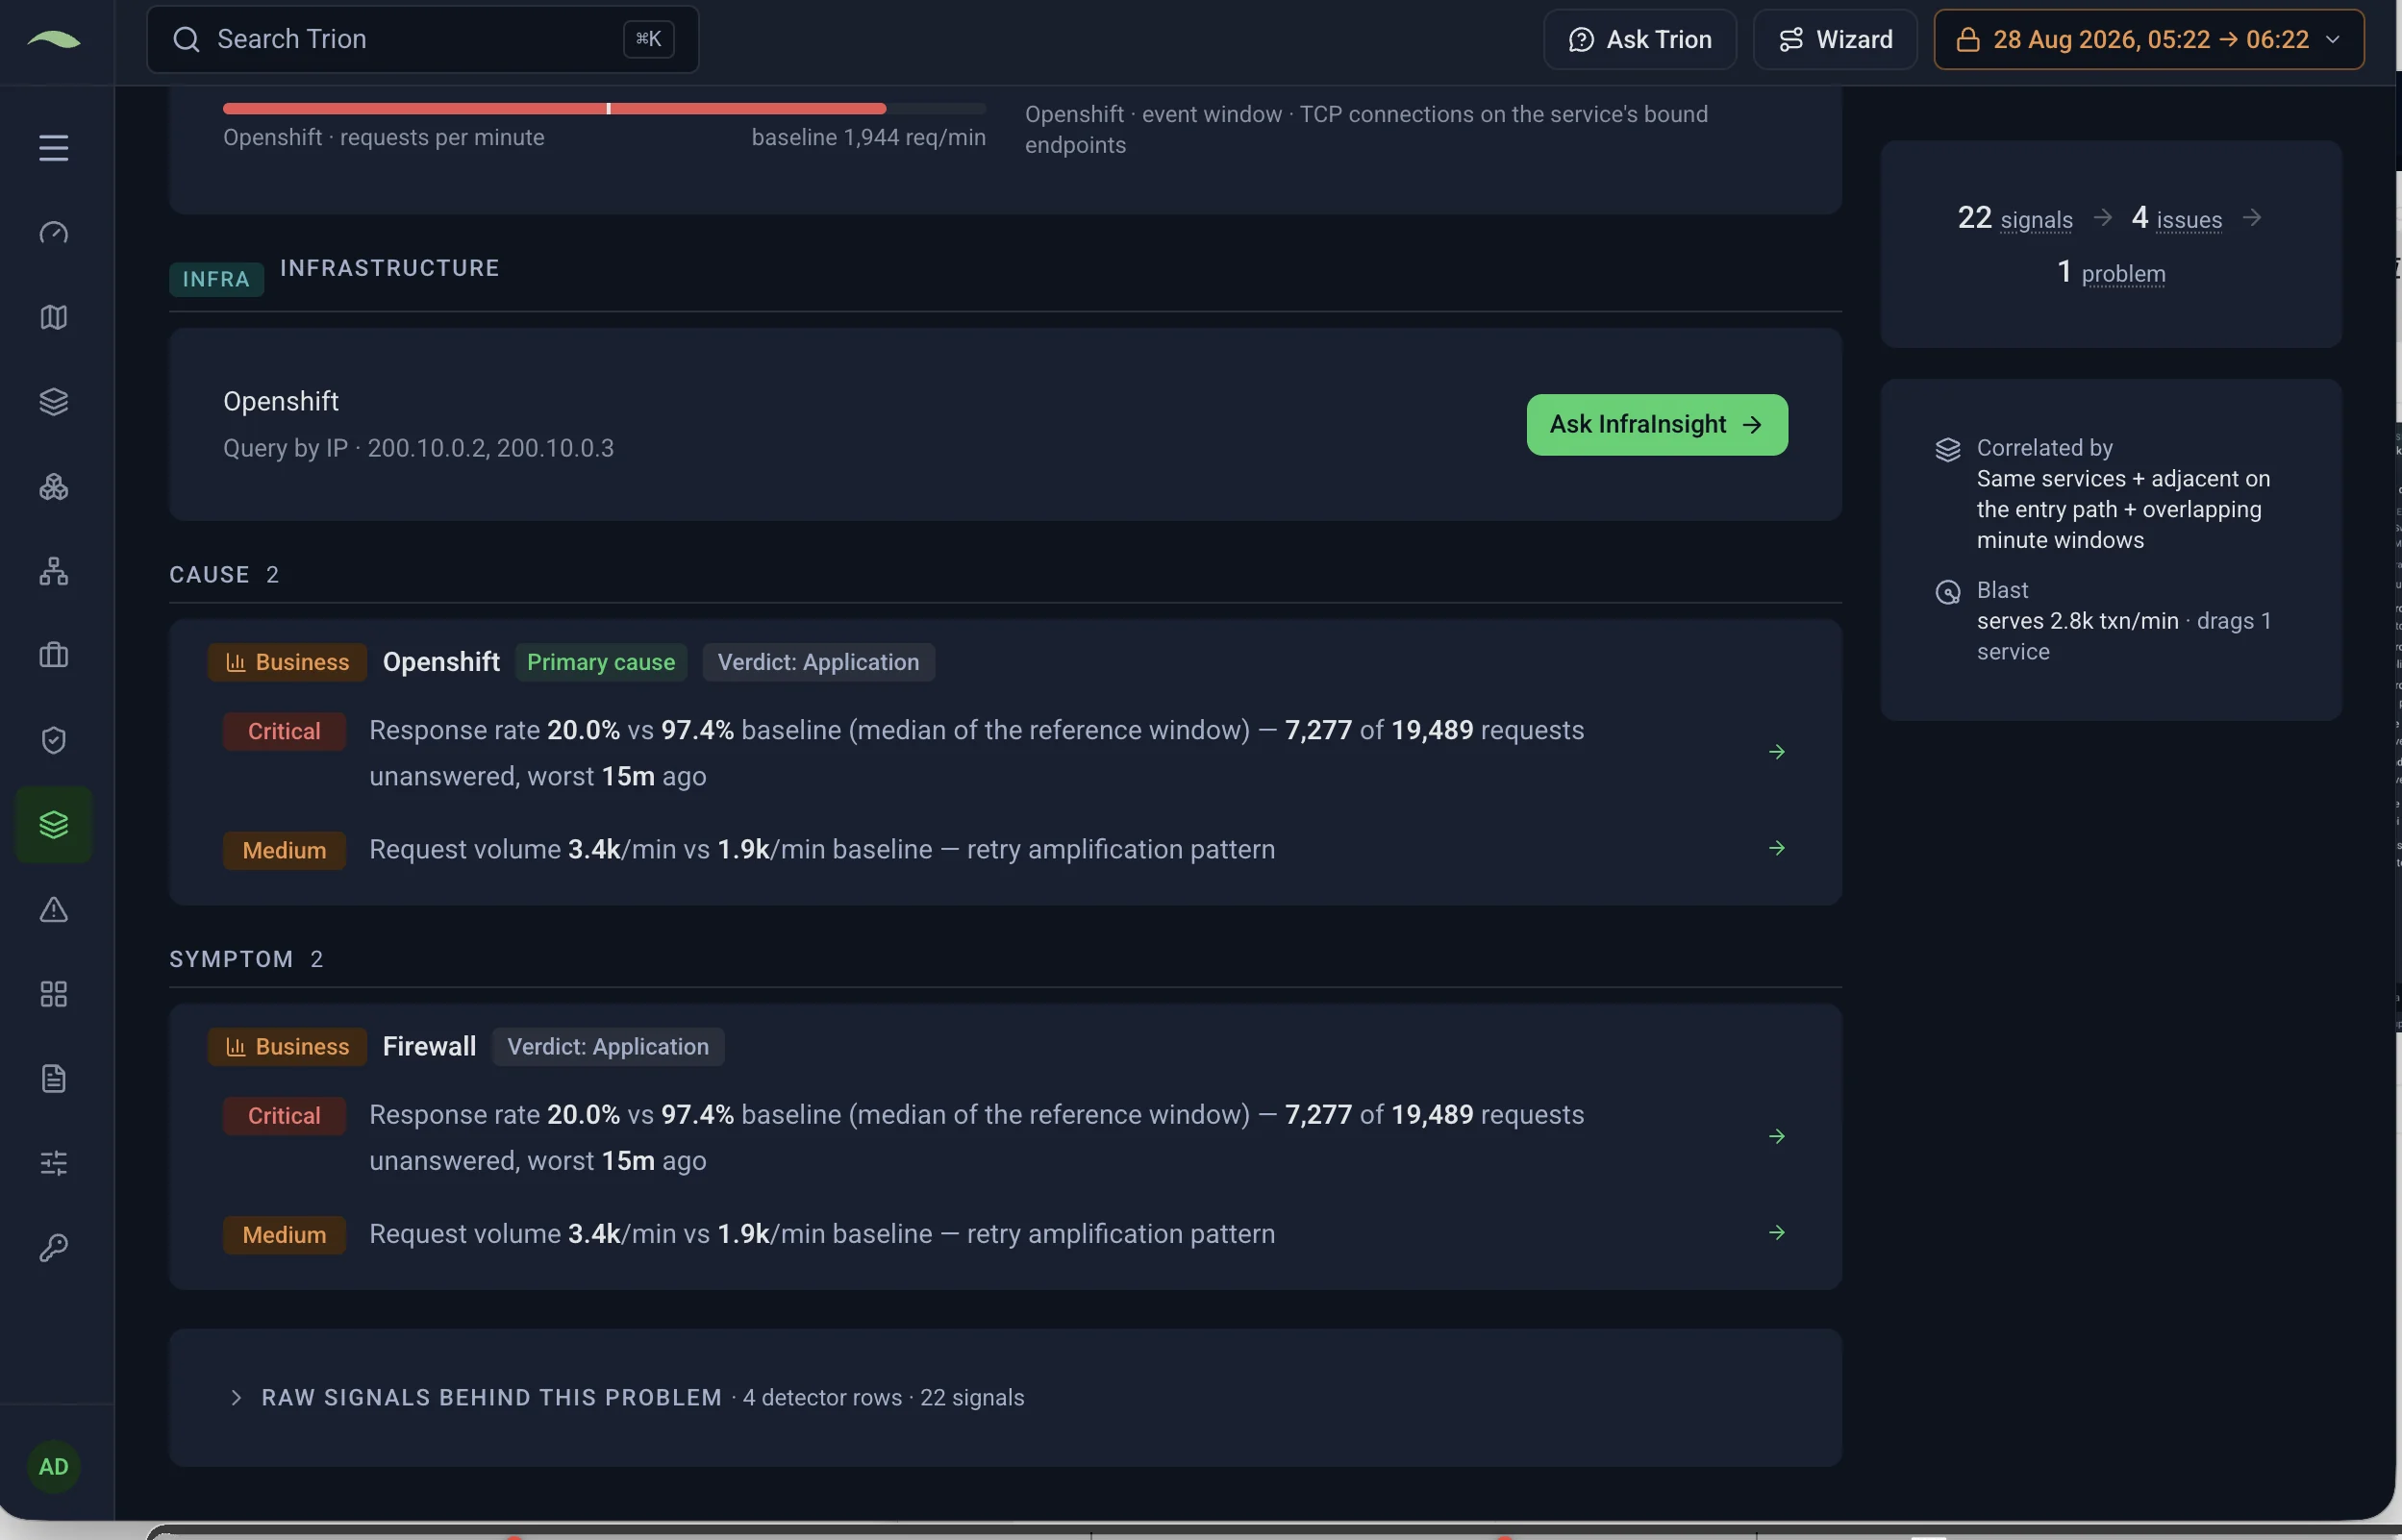Open arrow for Firewall Medium request volume row

pos(1777,1232)
